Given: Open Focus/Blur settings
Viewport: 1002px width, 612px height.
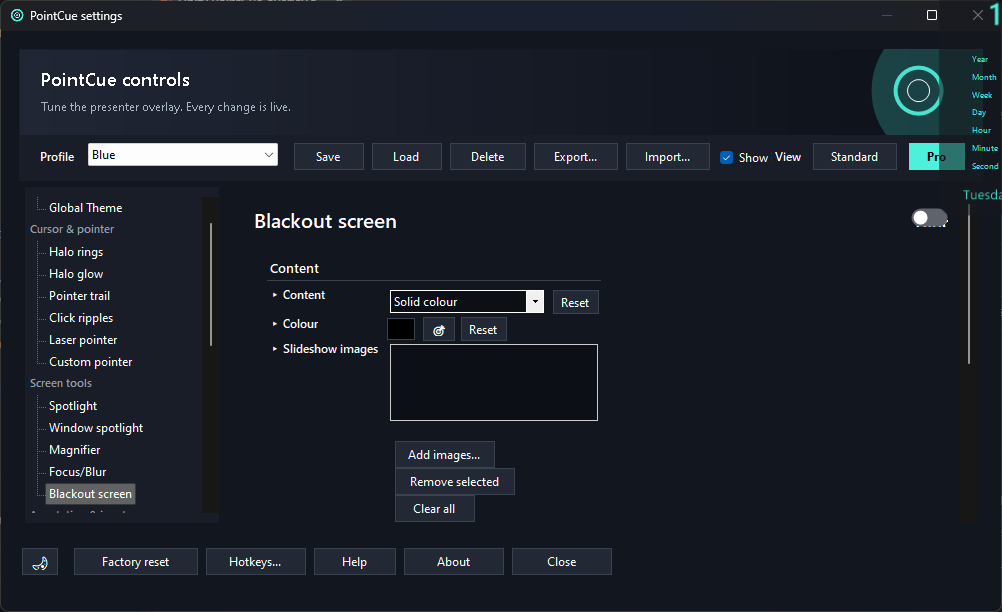Looking at the screenshot, I should (x=78, y=472).
